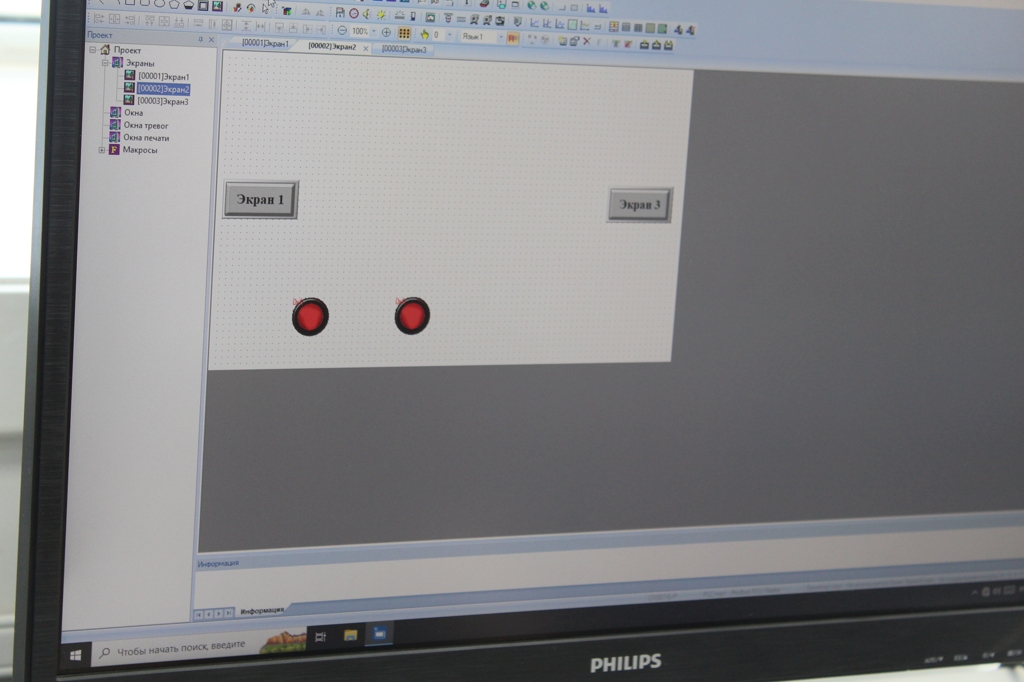Click the Экран 3 button on canvas
This screenshot has height=682, width=1024.
pyautogui.click(x=639, y=205)
